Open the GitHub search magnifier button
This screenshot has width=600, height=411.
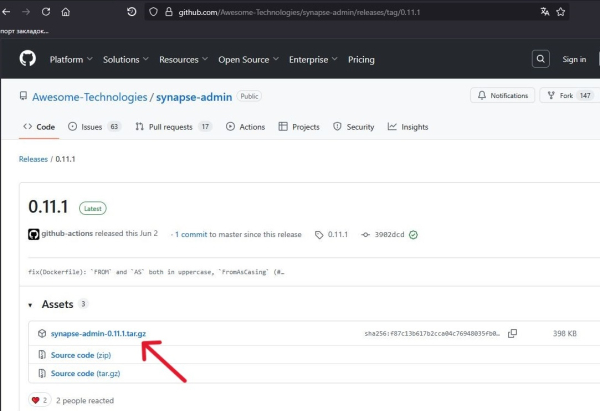click(x=541, y=59)
